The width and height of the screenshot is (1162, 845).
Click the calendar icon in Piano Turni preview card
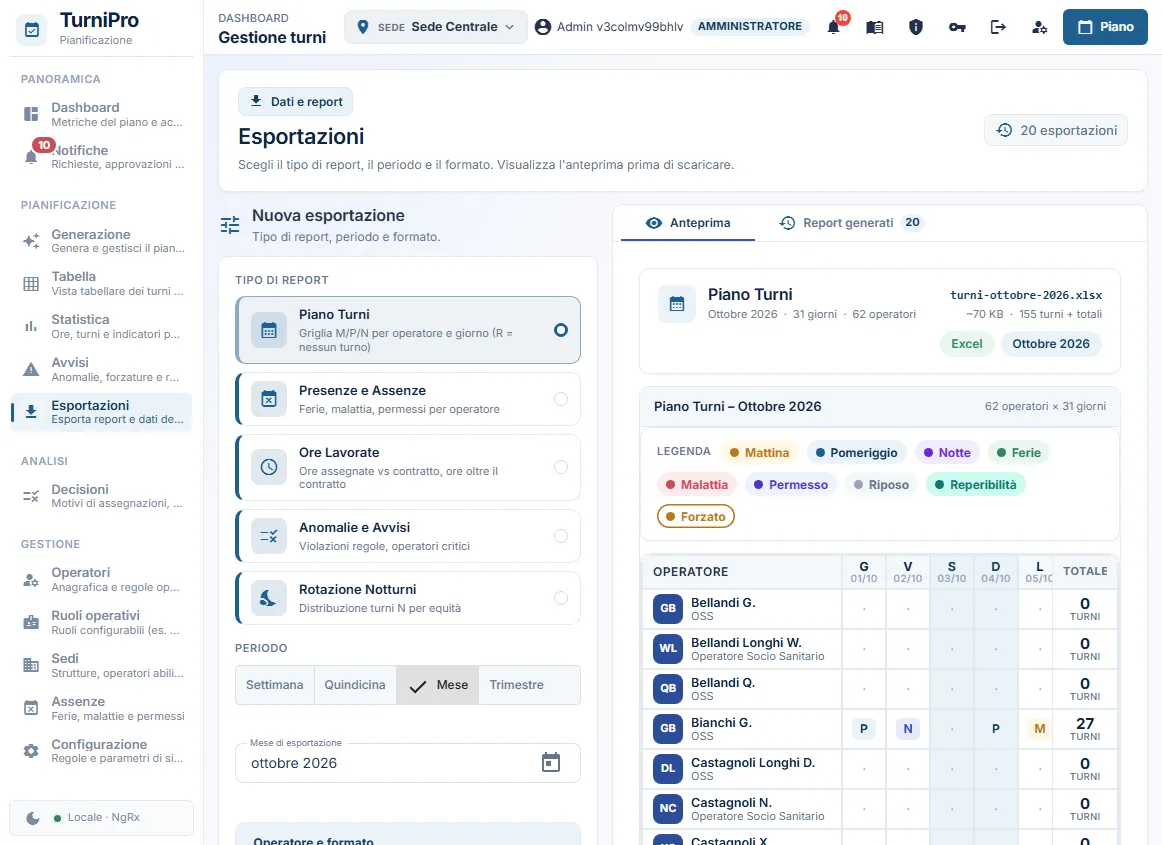tap(677, 304)
